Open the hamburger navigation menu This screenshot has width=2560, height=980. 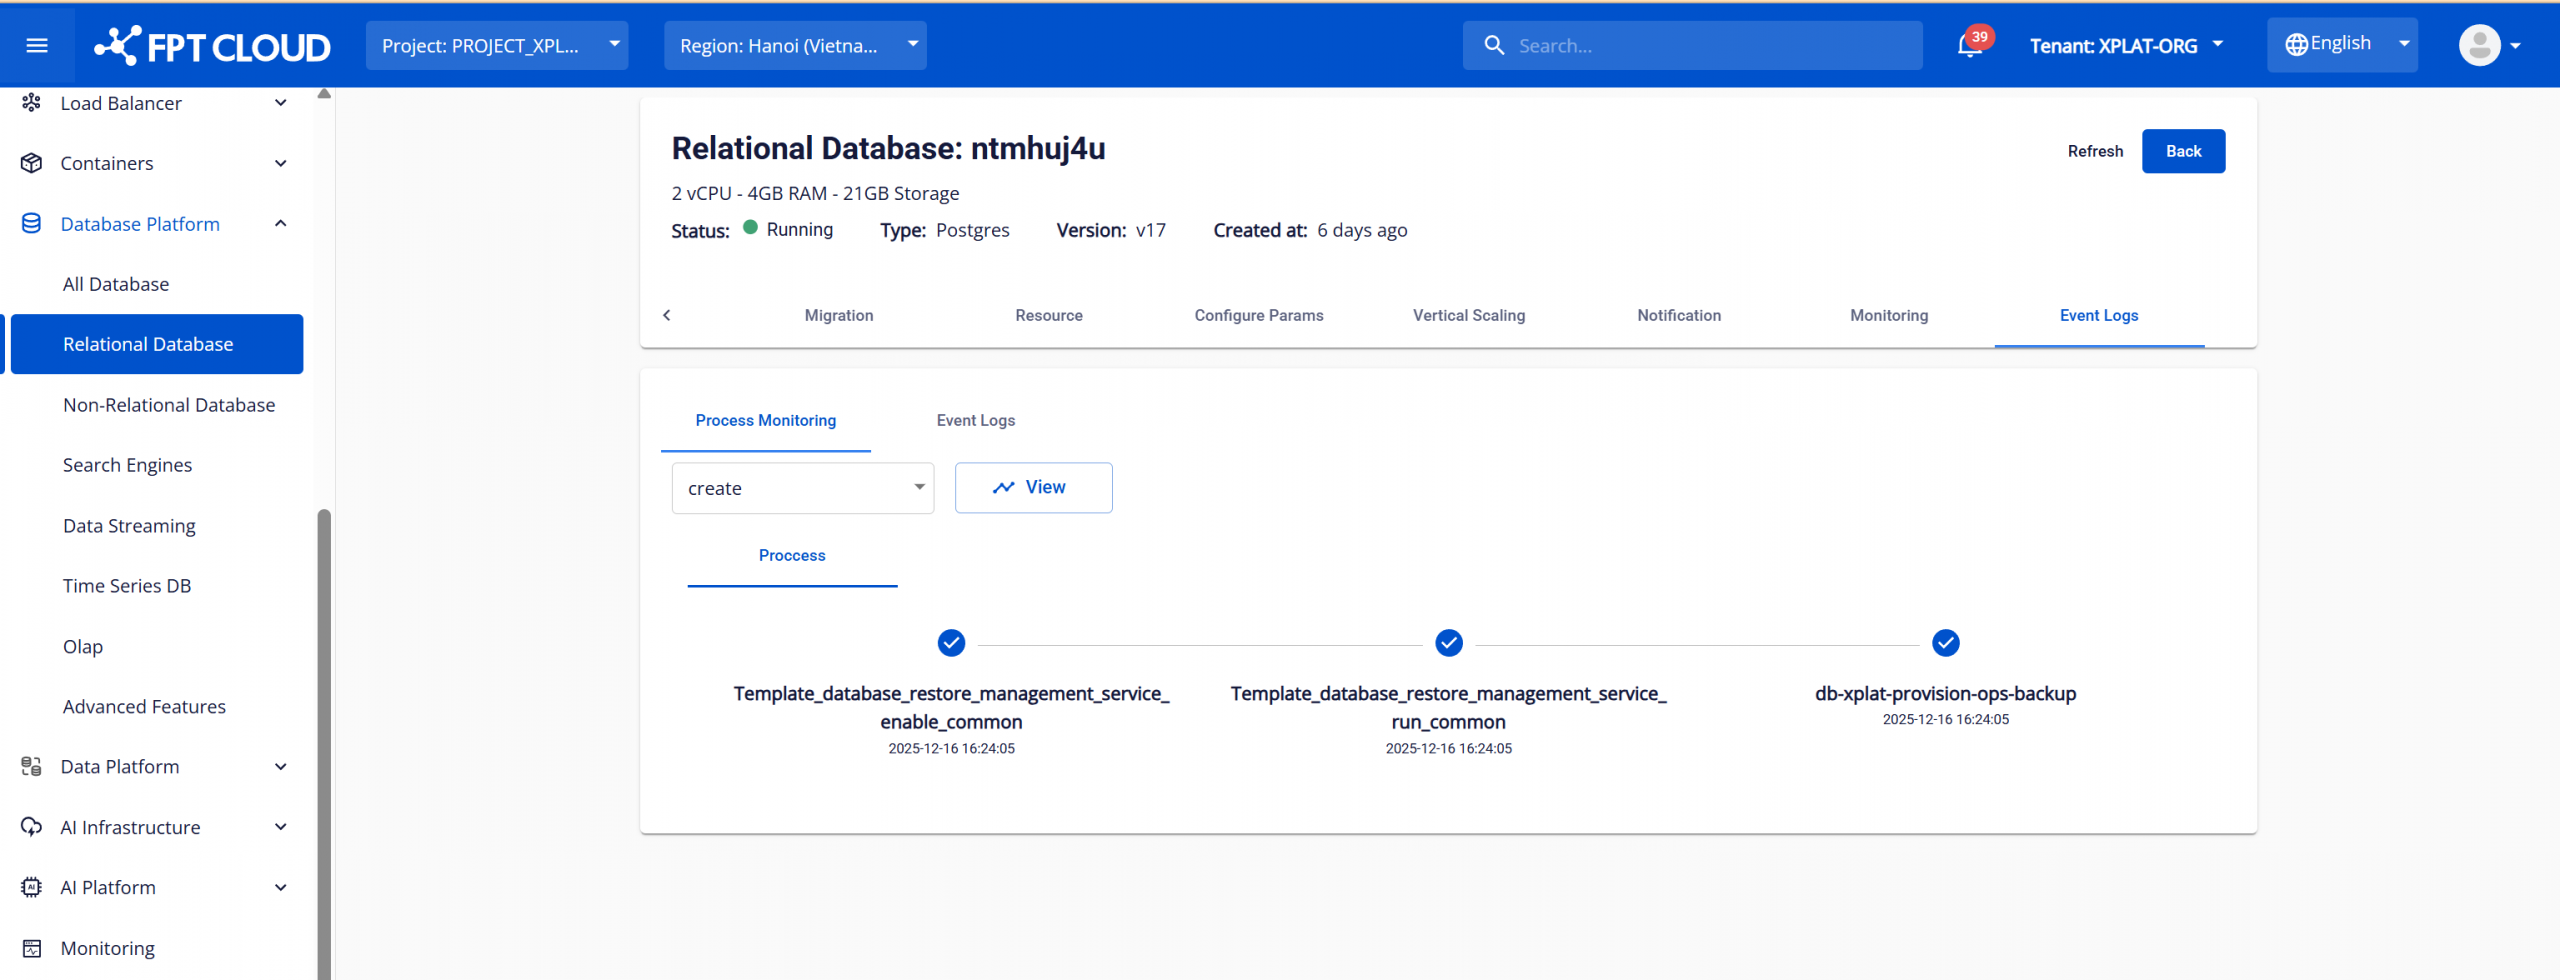click(x=37, y=46)
